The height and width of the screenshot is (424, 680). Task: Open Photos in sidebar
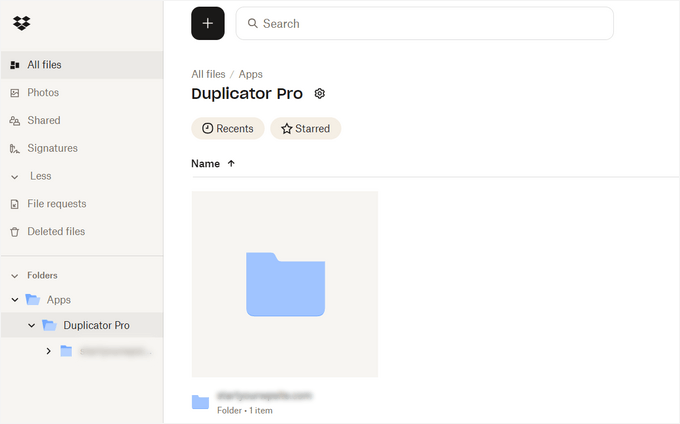pos(82,93)
